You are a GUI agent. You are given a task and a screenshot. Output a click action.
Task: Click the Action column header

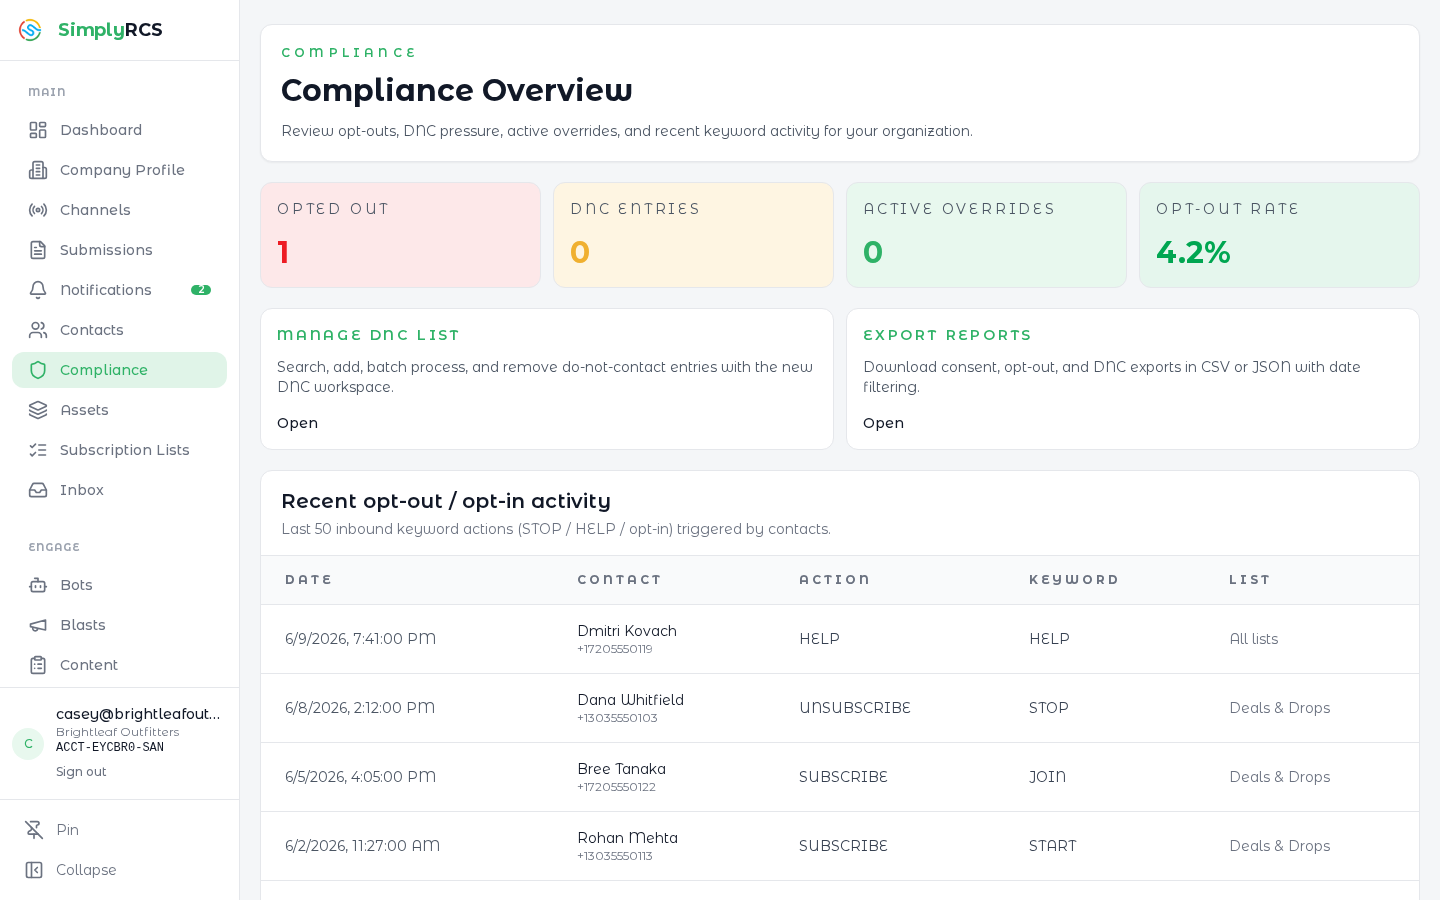point(834,580)
